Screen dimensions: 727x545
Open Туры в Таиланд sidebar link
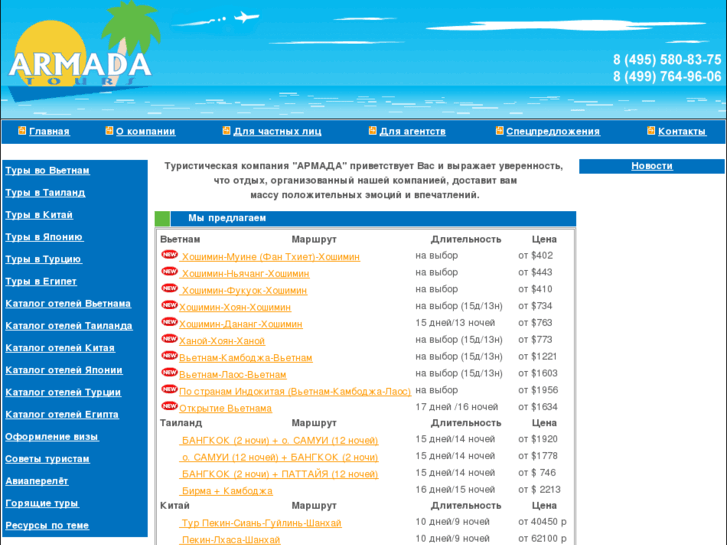[x=45, y=193]
